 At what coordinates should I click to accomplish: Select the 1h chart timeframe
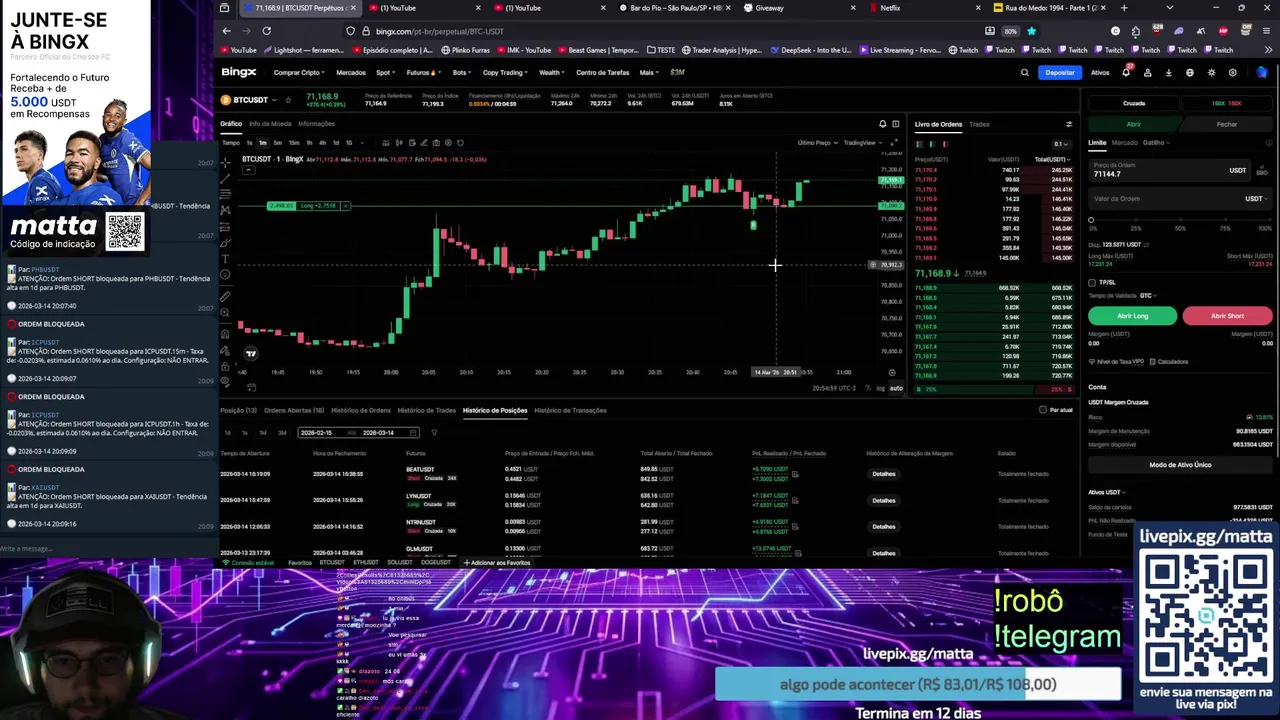(x=309, y=142)
